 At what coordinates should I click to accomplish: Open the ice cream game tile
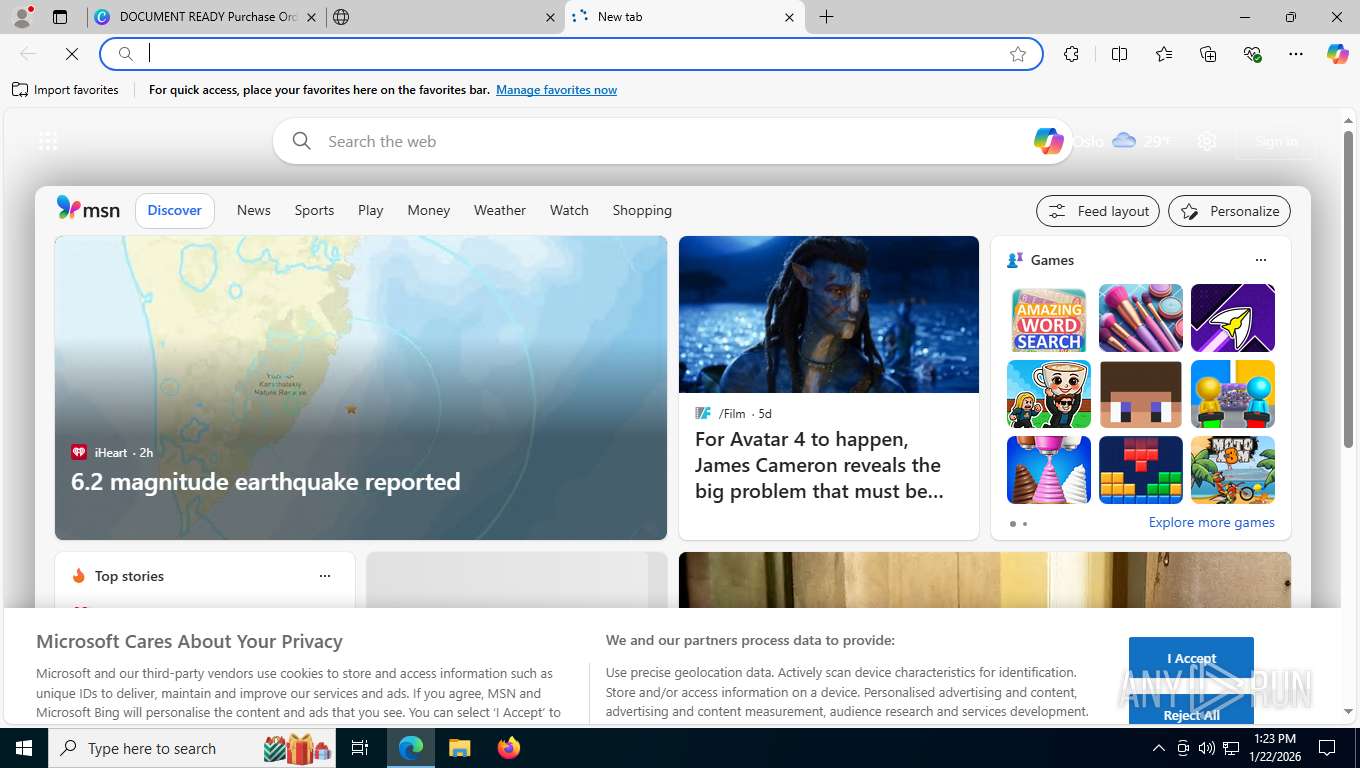pyautogui.click(x=1049, y=470)
